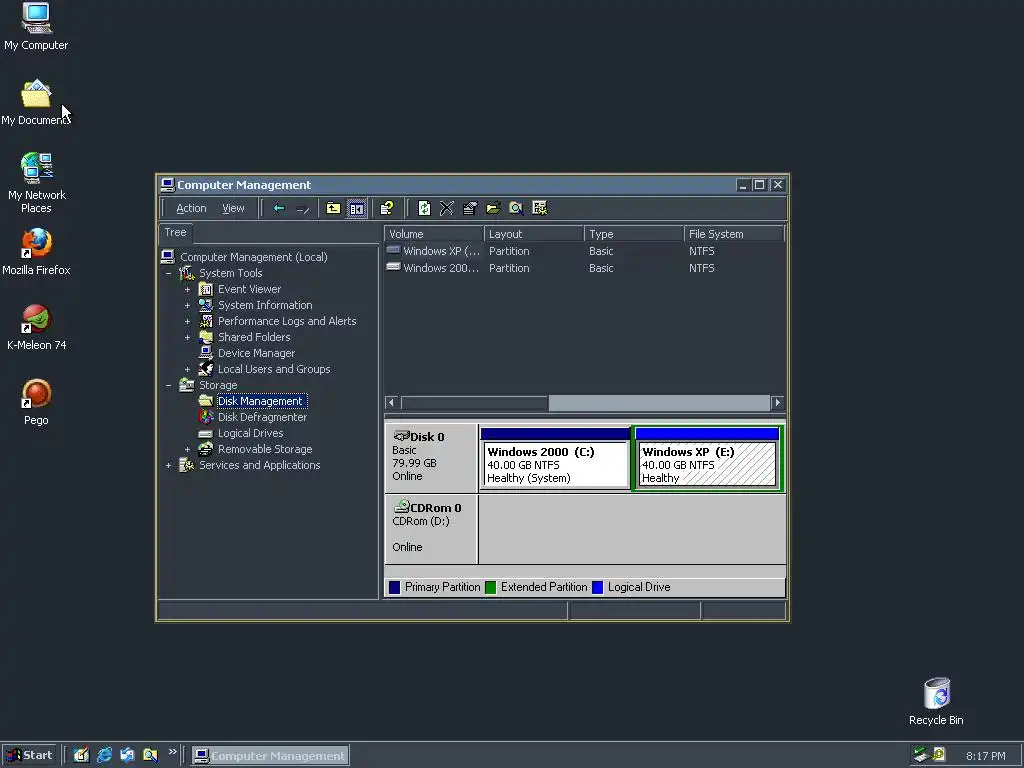
Task: Click the Event Viewer icon in the tree
Action: tap(206, 289)
